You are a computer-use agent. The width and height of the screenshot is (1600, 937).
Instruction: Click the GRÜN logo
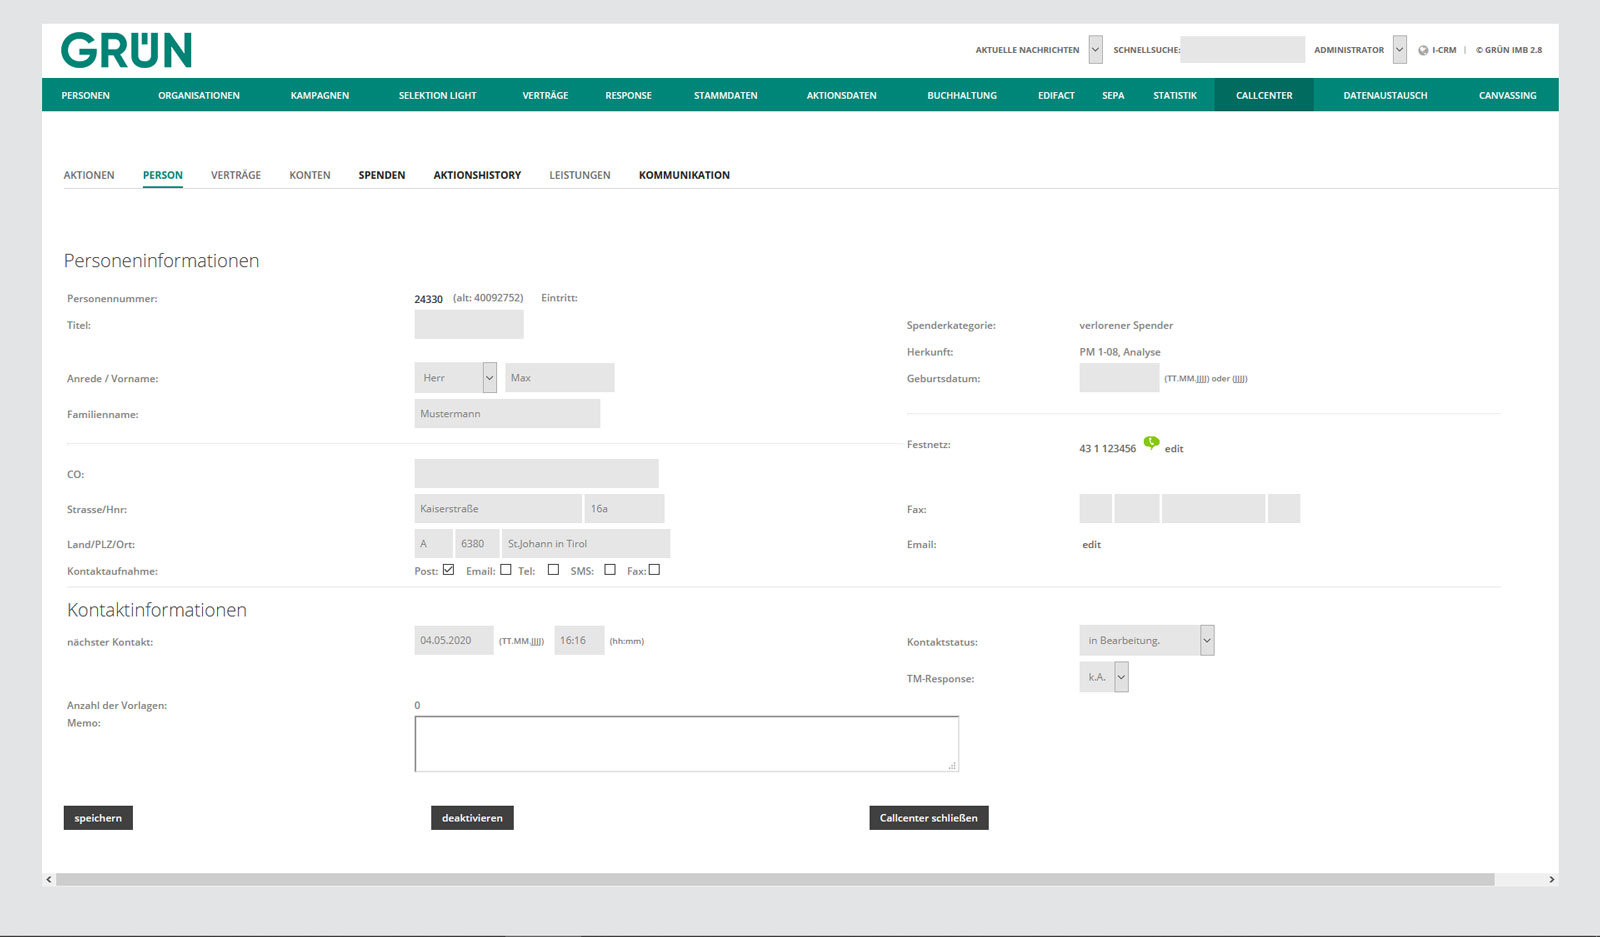(x=126, y=50)
